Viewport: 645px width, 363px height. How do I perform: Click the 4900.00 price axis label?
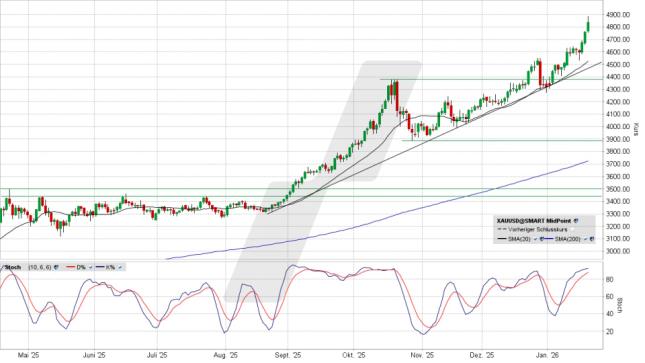617,14
